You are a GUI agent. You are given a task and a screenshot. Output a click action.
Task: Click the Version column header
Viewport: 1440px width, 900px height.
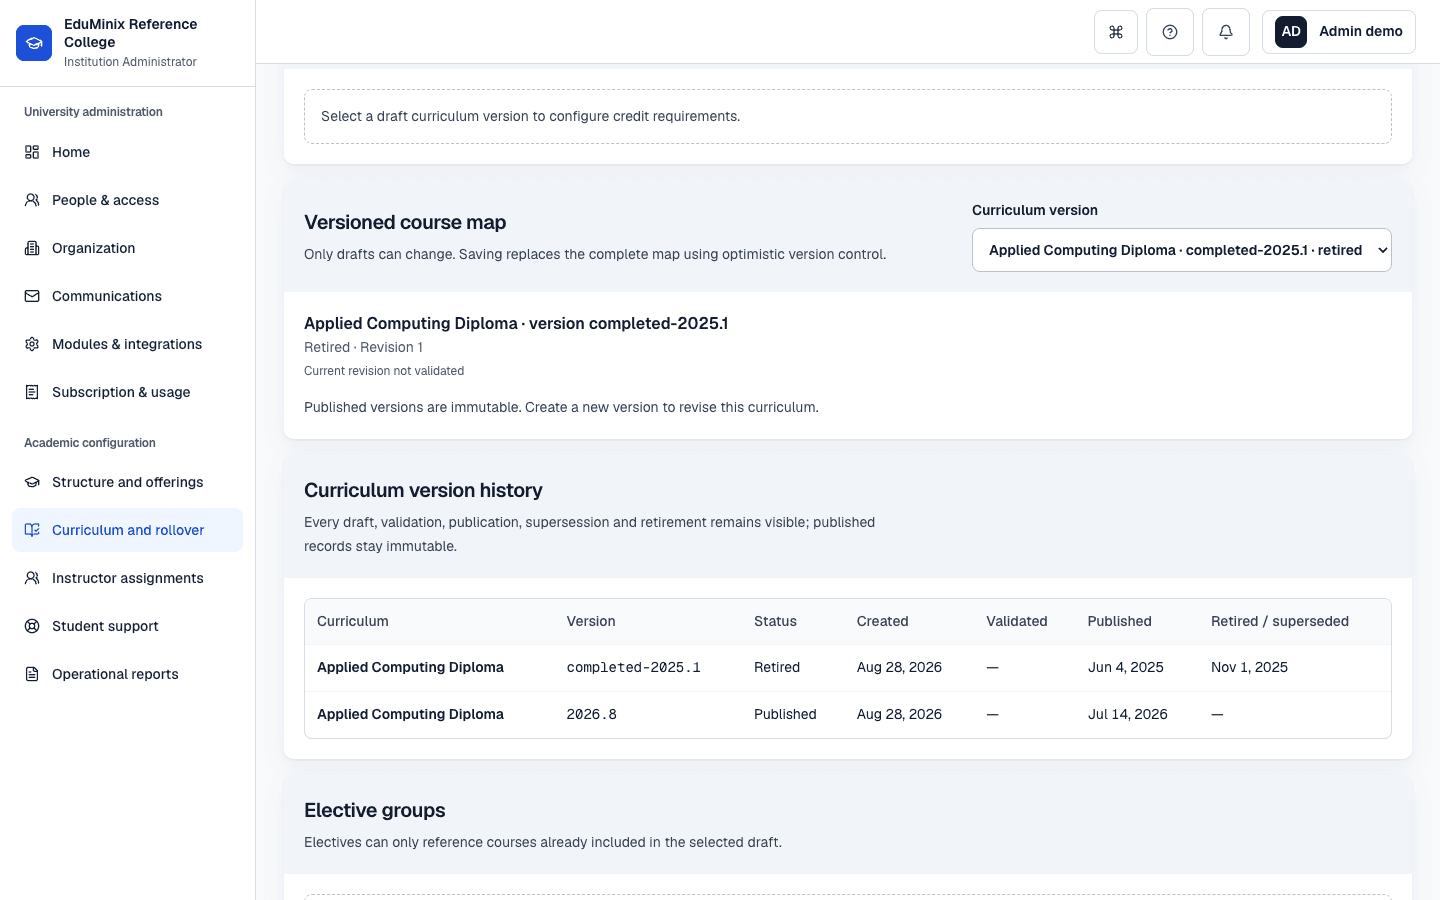(x=591, y=621)
